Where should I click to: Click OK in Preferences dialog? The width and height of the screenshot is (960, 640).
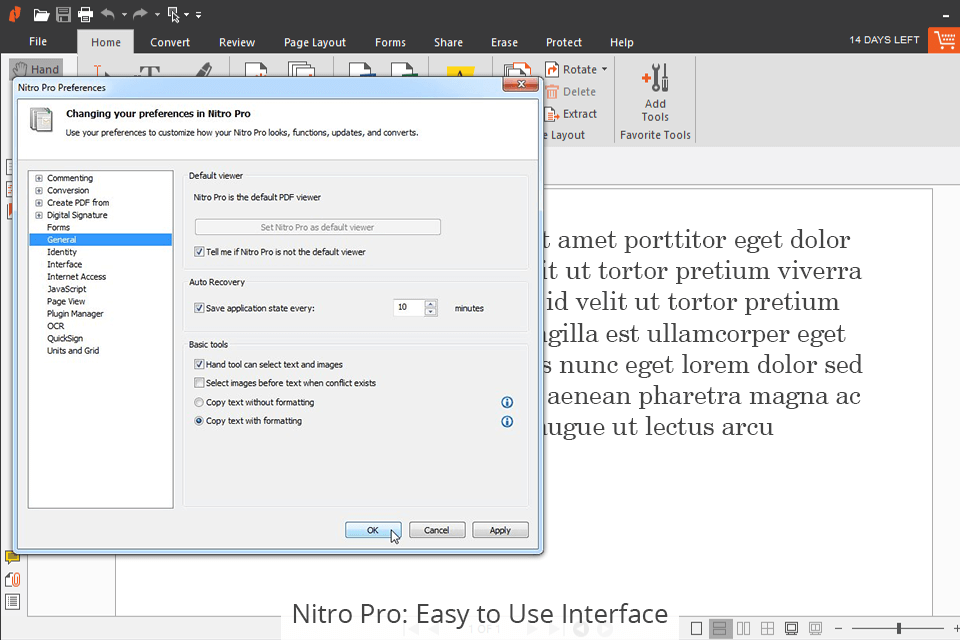pyautogui.click(x=373, y=530)
